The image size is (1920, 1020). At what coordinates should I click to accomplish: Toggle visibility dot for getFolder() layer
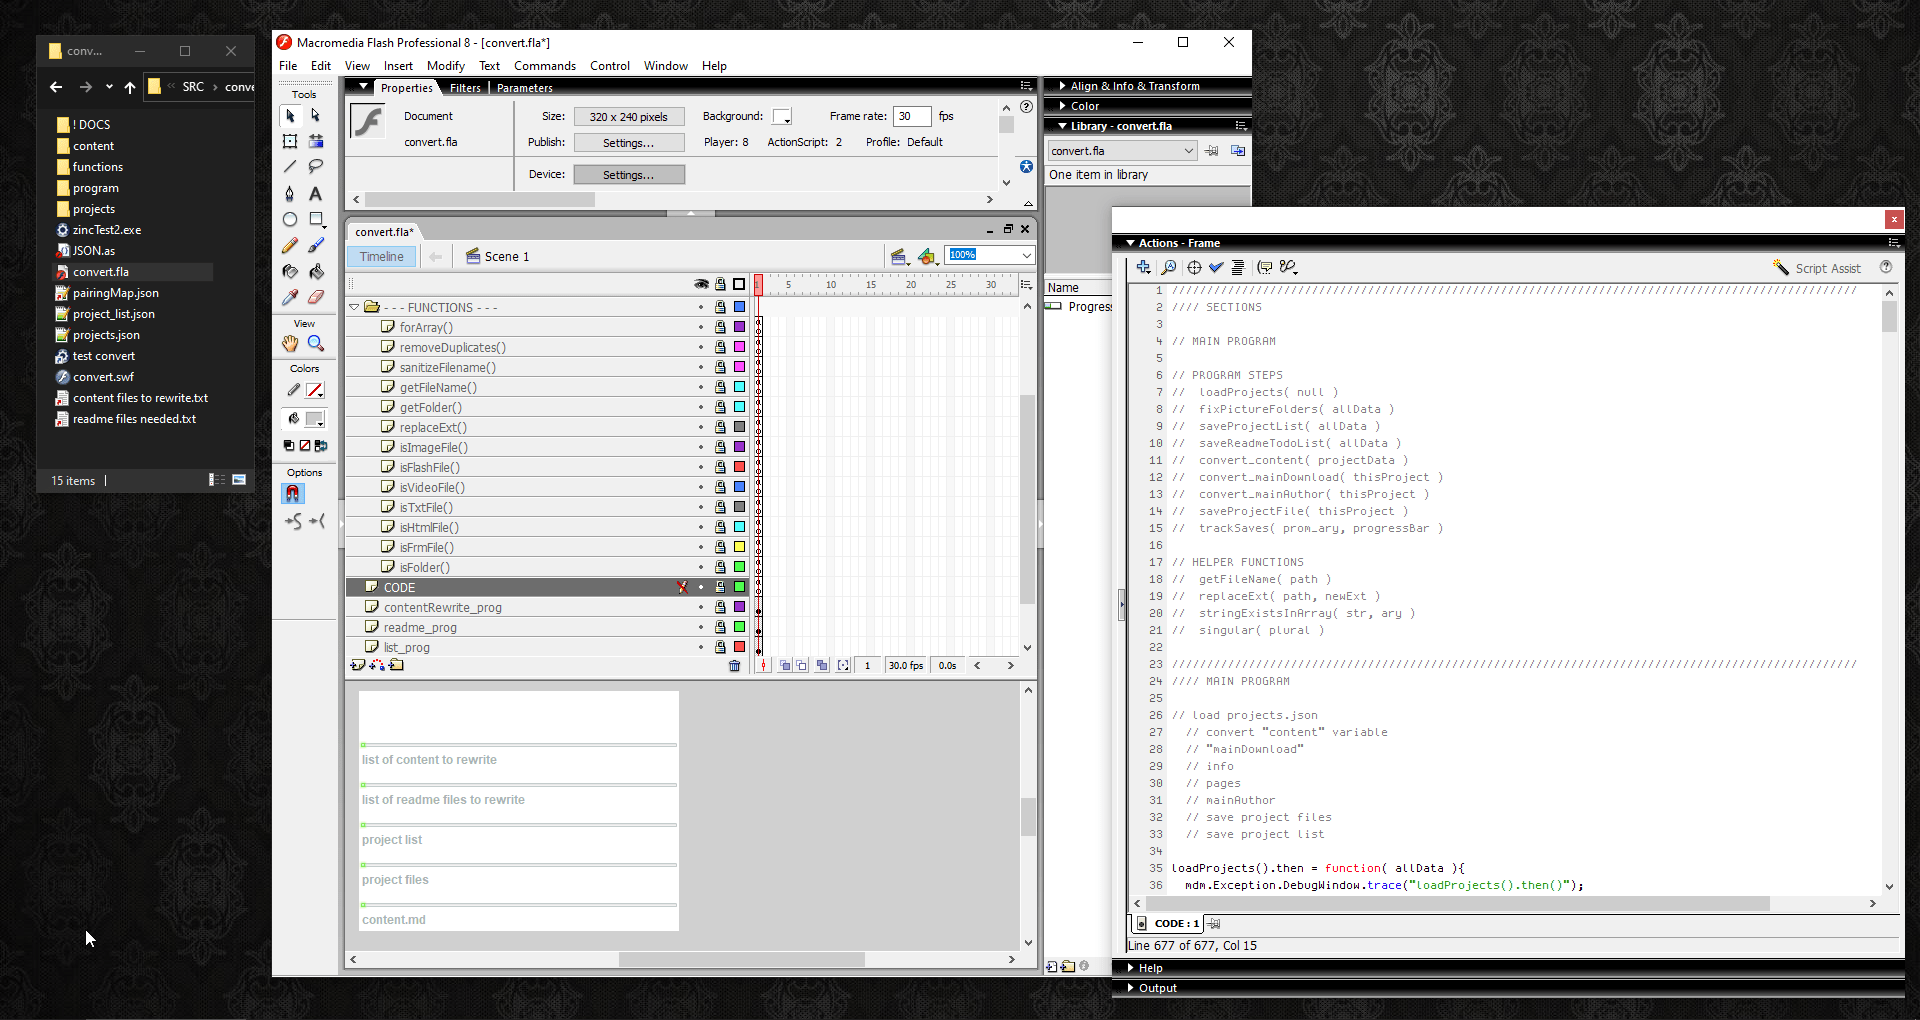coord(701,407)
